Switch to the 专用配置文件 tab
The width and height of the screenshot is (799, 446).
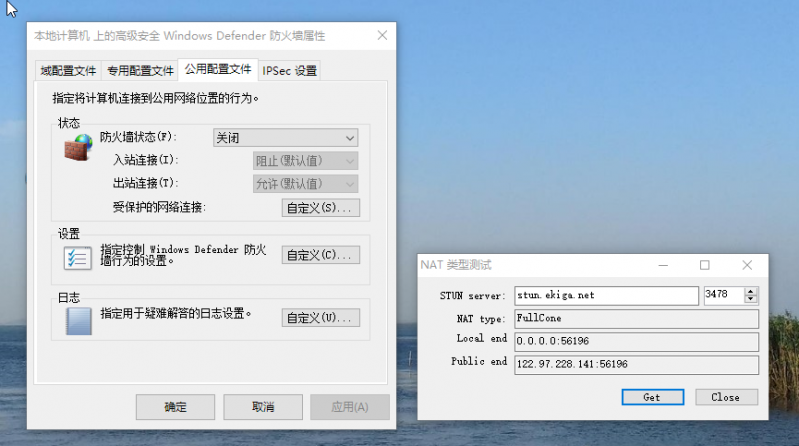click(140, 70)
